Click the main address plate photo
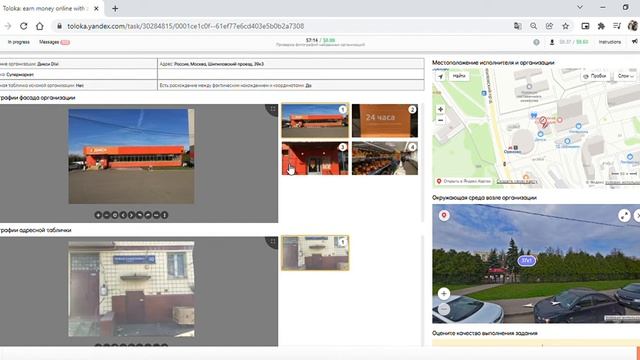Viewport: 640px width, 360px height. pyautogui.click(x=131, y=289)
